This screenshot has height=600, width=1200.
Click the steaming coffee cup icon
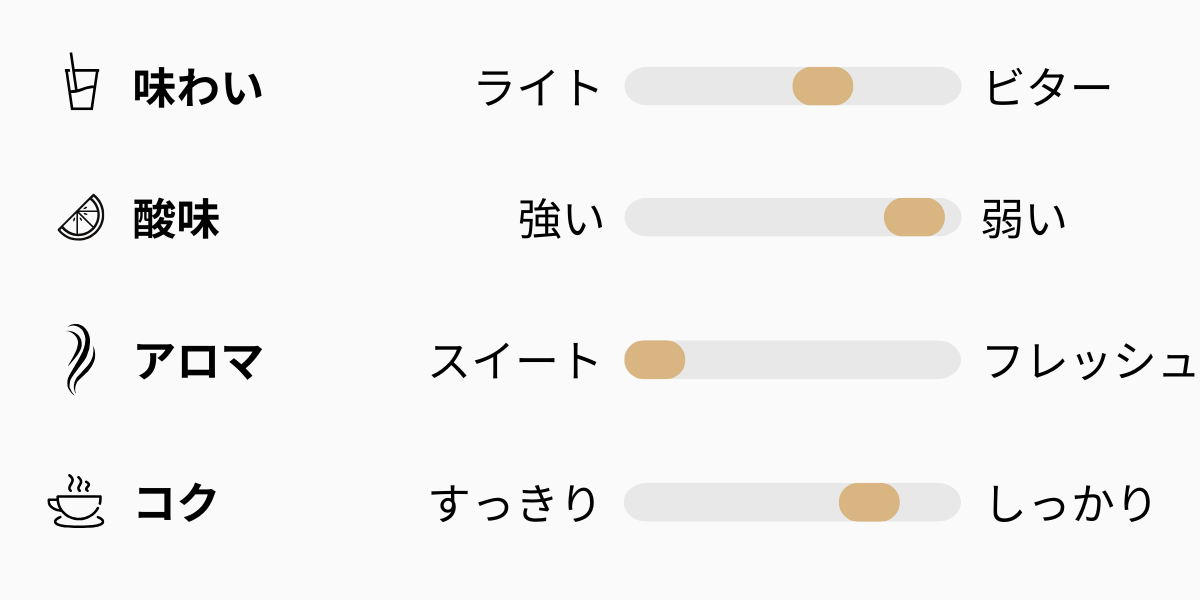[76, 502]
